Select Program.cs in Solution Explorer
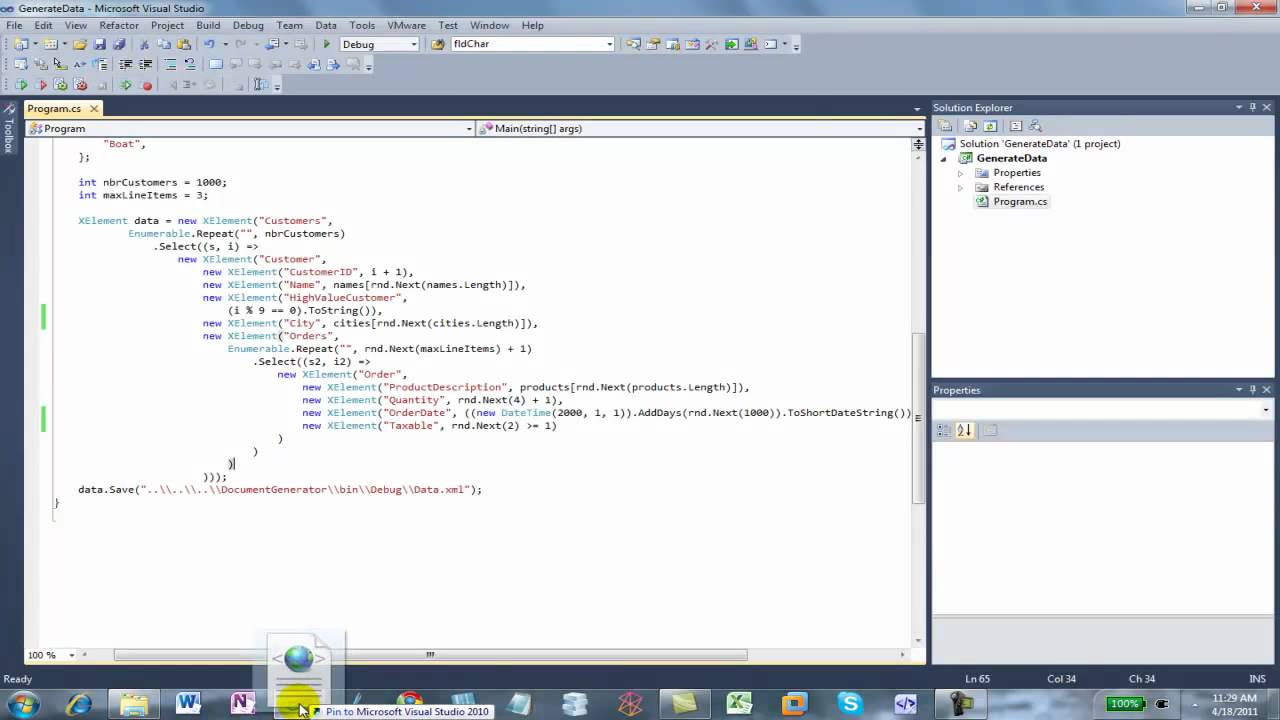Viewport: 1280px width, 720px height. (x=1020, y=202)
